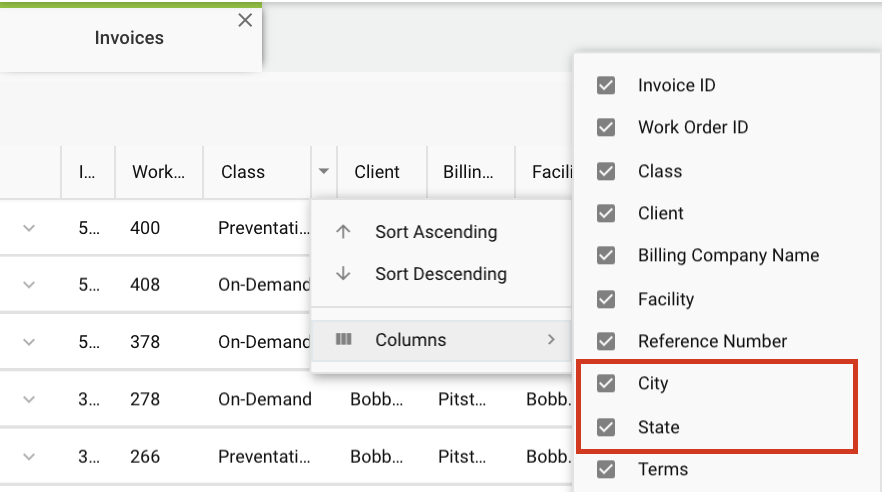
Task: Toggle the Invoice ID column checkbox
Action: coord(606,85)
